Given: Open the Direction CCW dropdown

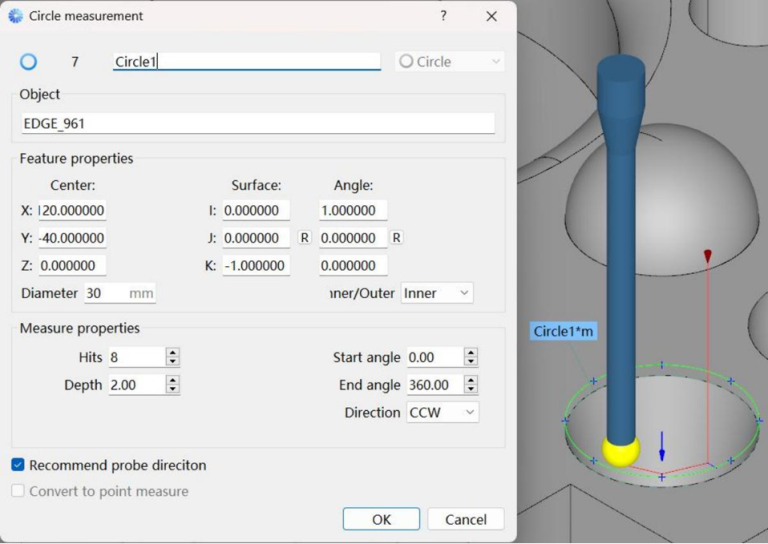Looking at the screenshot, I should [442, 413].
